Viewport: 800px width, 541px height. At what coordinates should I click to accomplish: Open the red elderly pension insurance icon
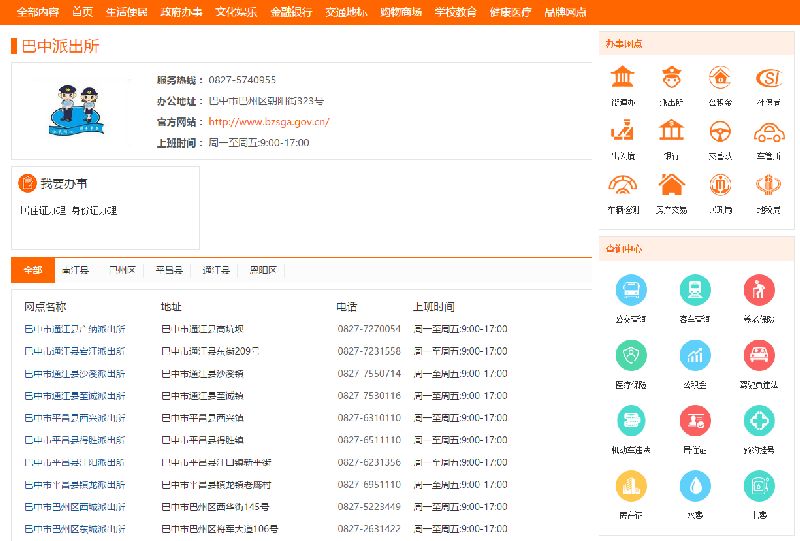pyautogui.click(x=759, y=290)
